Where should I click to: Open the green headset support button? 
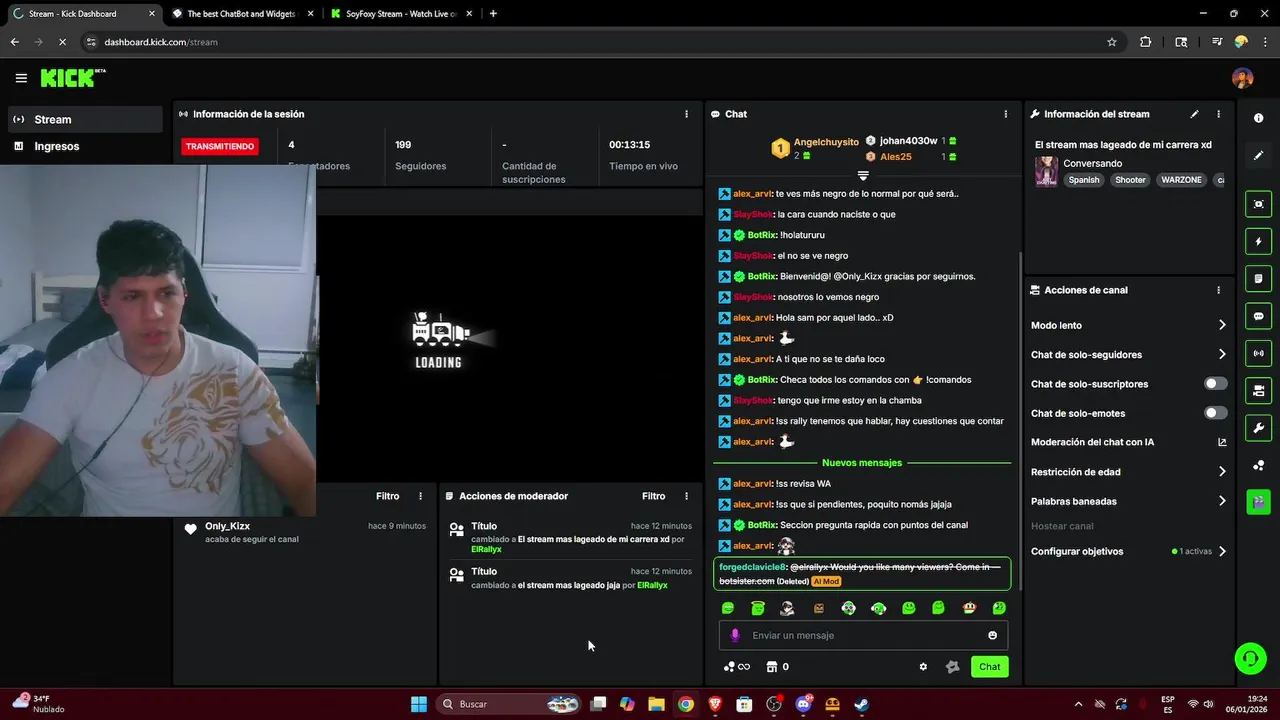click(x=1249, y=657)
